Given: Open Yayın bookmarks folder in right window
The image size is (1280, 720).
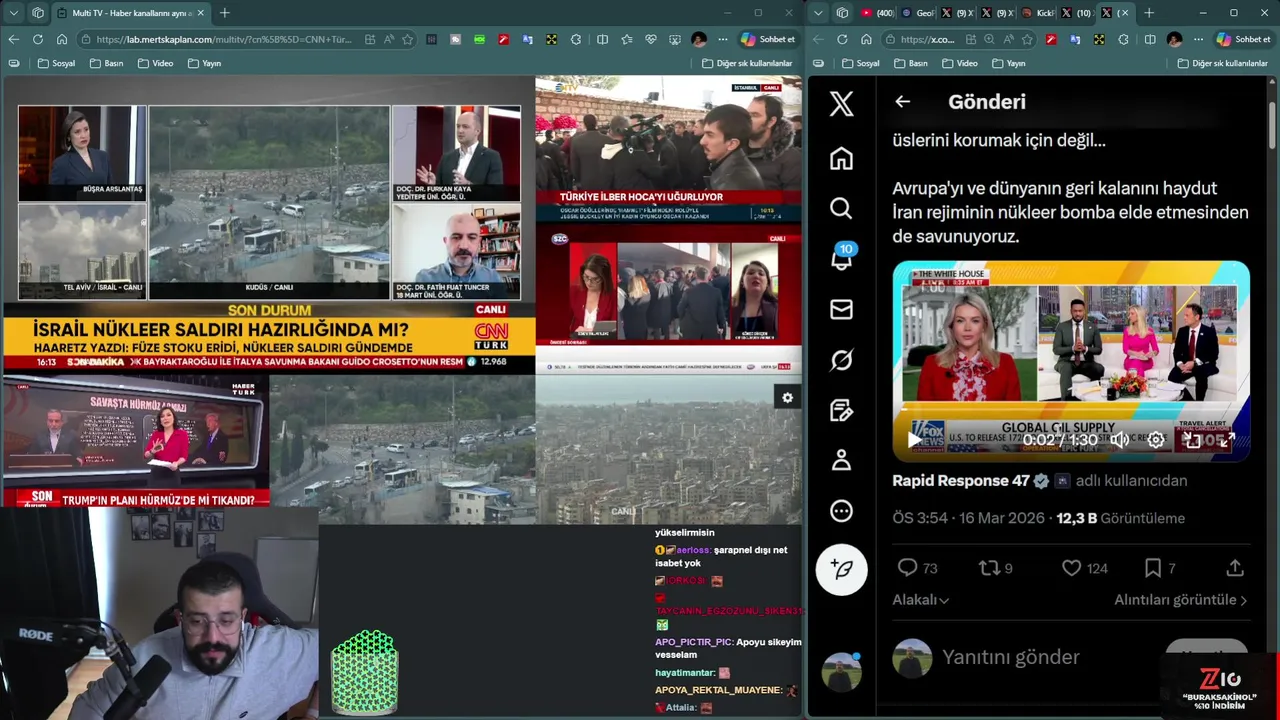Looking at the screenshot, I should tap(1008, 63).
